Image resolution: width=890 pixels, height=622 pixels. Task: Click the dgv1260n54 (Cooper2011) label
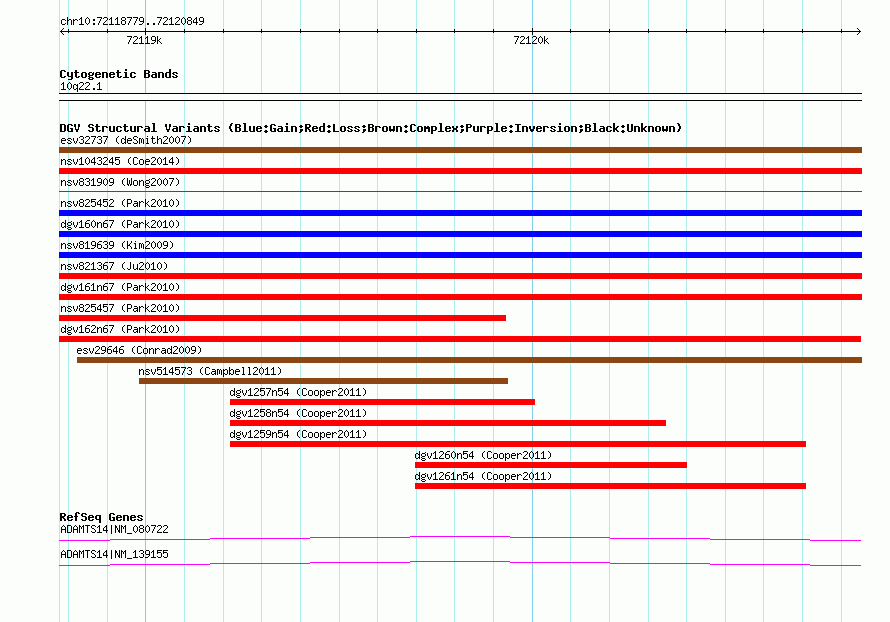click(x=483, y=455)
